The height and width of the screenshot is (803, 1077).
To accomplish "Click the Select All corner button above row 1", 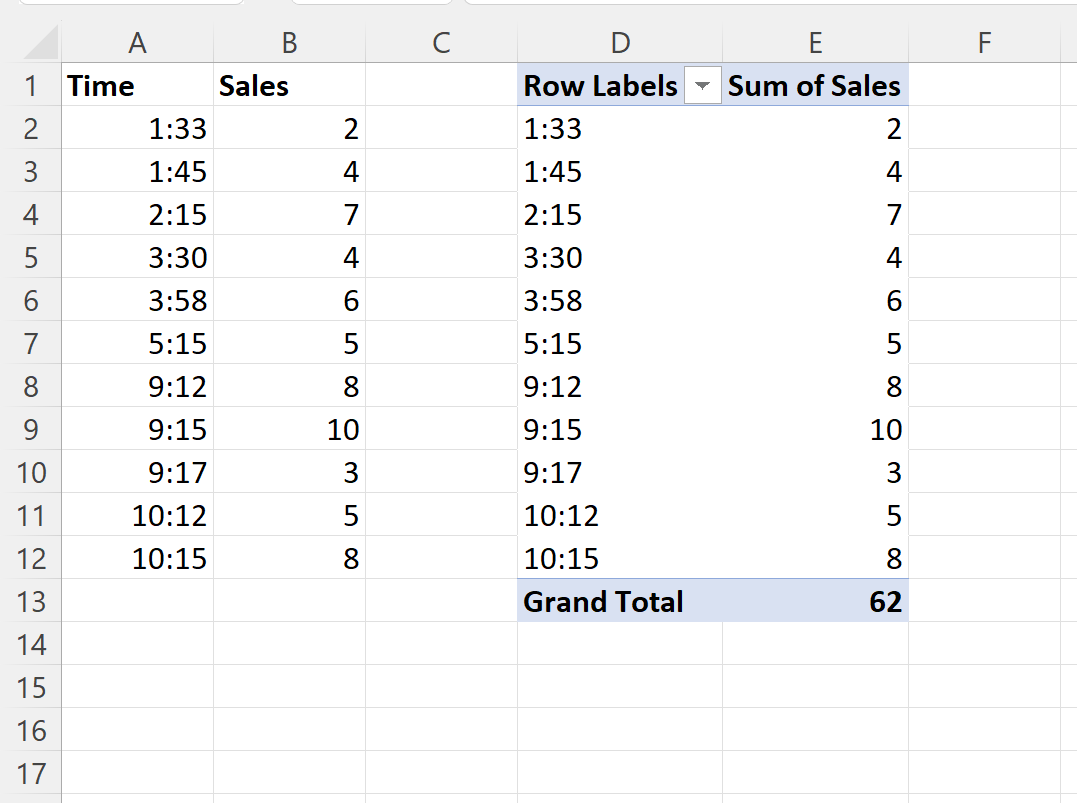I will pyautogui.click(x=33, y=42).
